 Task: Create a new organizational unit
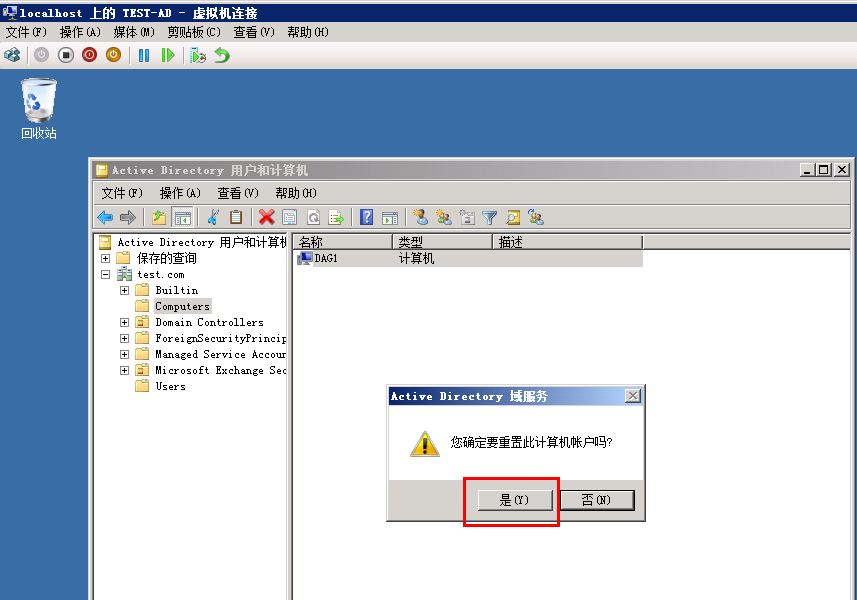[x=467, y=217]
